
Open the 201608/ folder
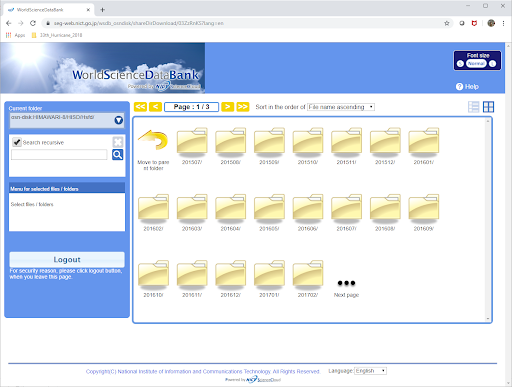(385, 209)
